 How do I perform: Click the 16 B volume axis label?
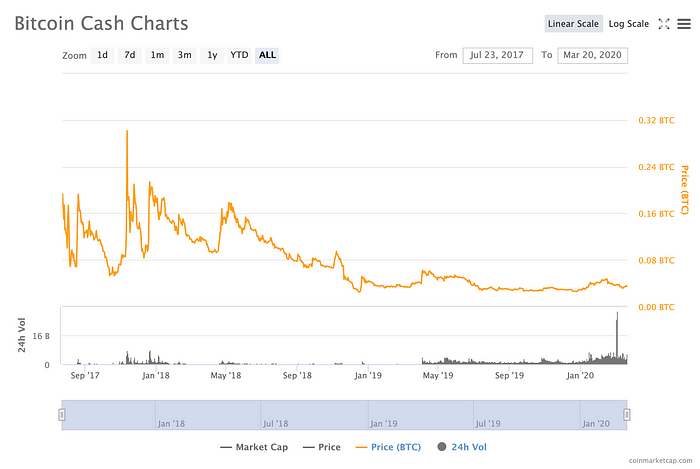(x=41, y=336)
